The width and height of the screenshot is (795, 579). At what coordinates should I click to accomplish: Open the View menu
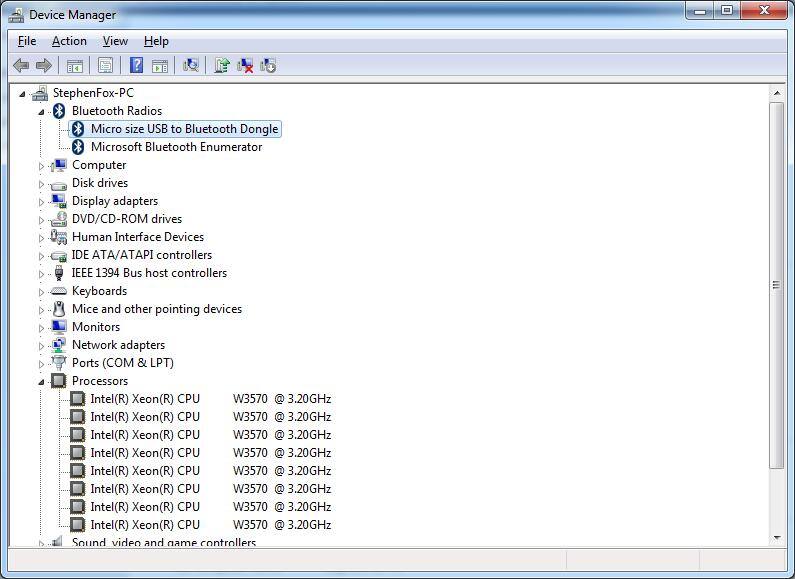coord(115,41)
